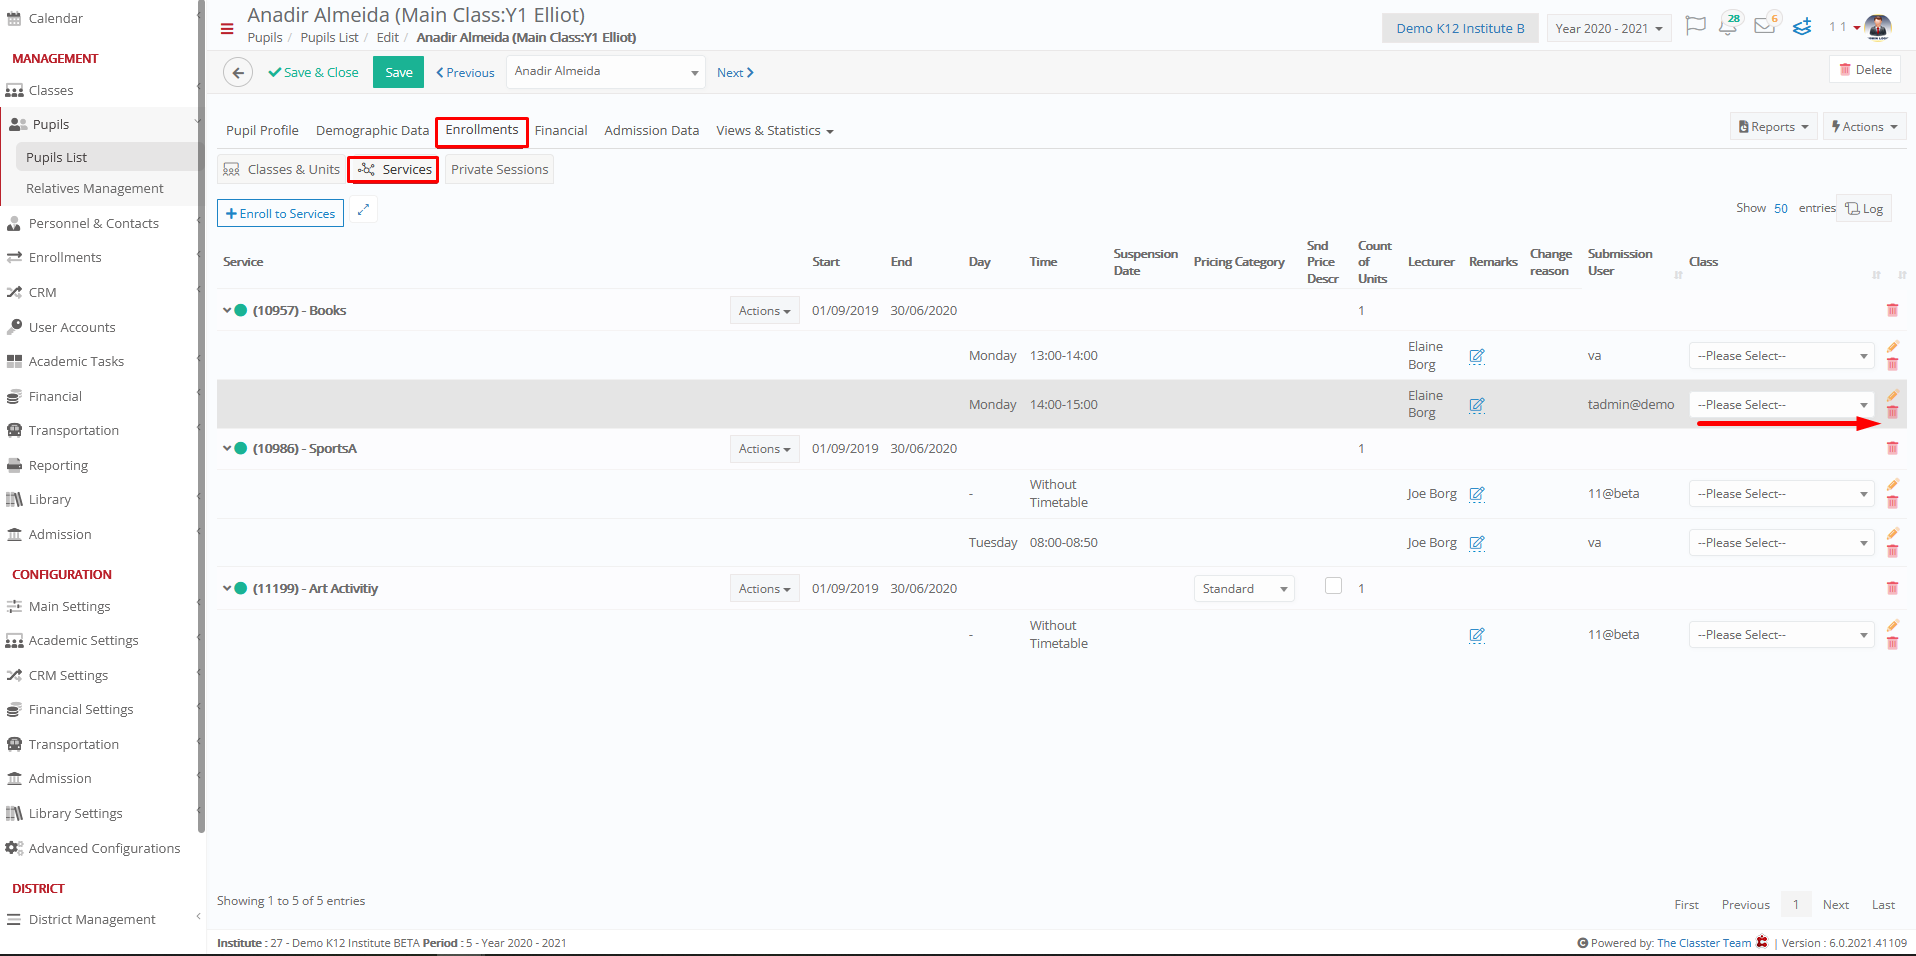Viewport: 1916px width, 956px height.
Task: Open the pupil selector Anadir Almeida dropdown
Action: click(606, 72)
